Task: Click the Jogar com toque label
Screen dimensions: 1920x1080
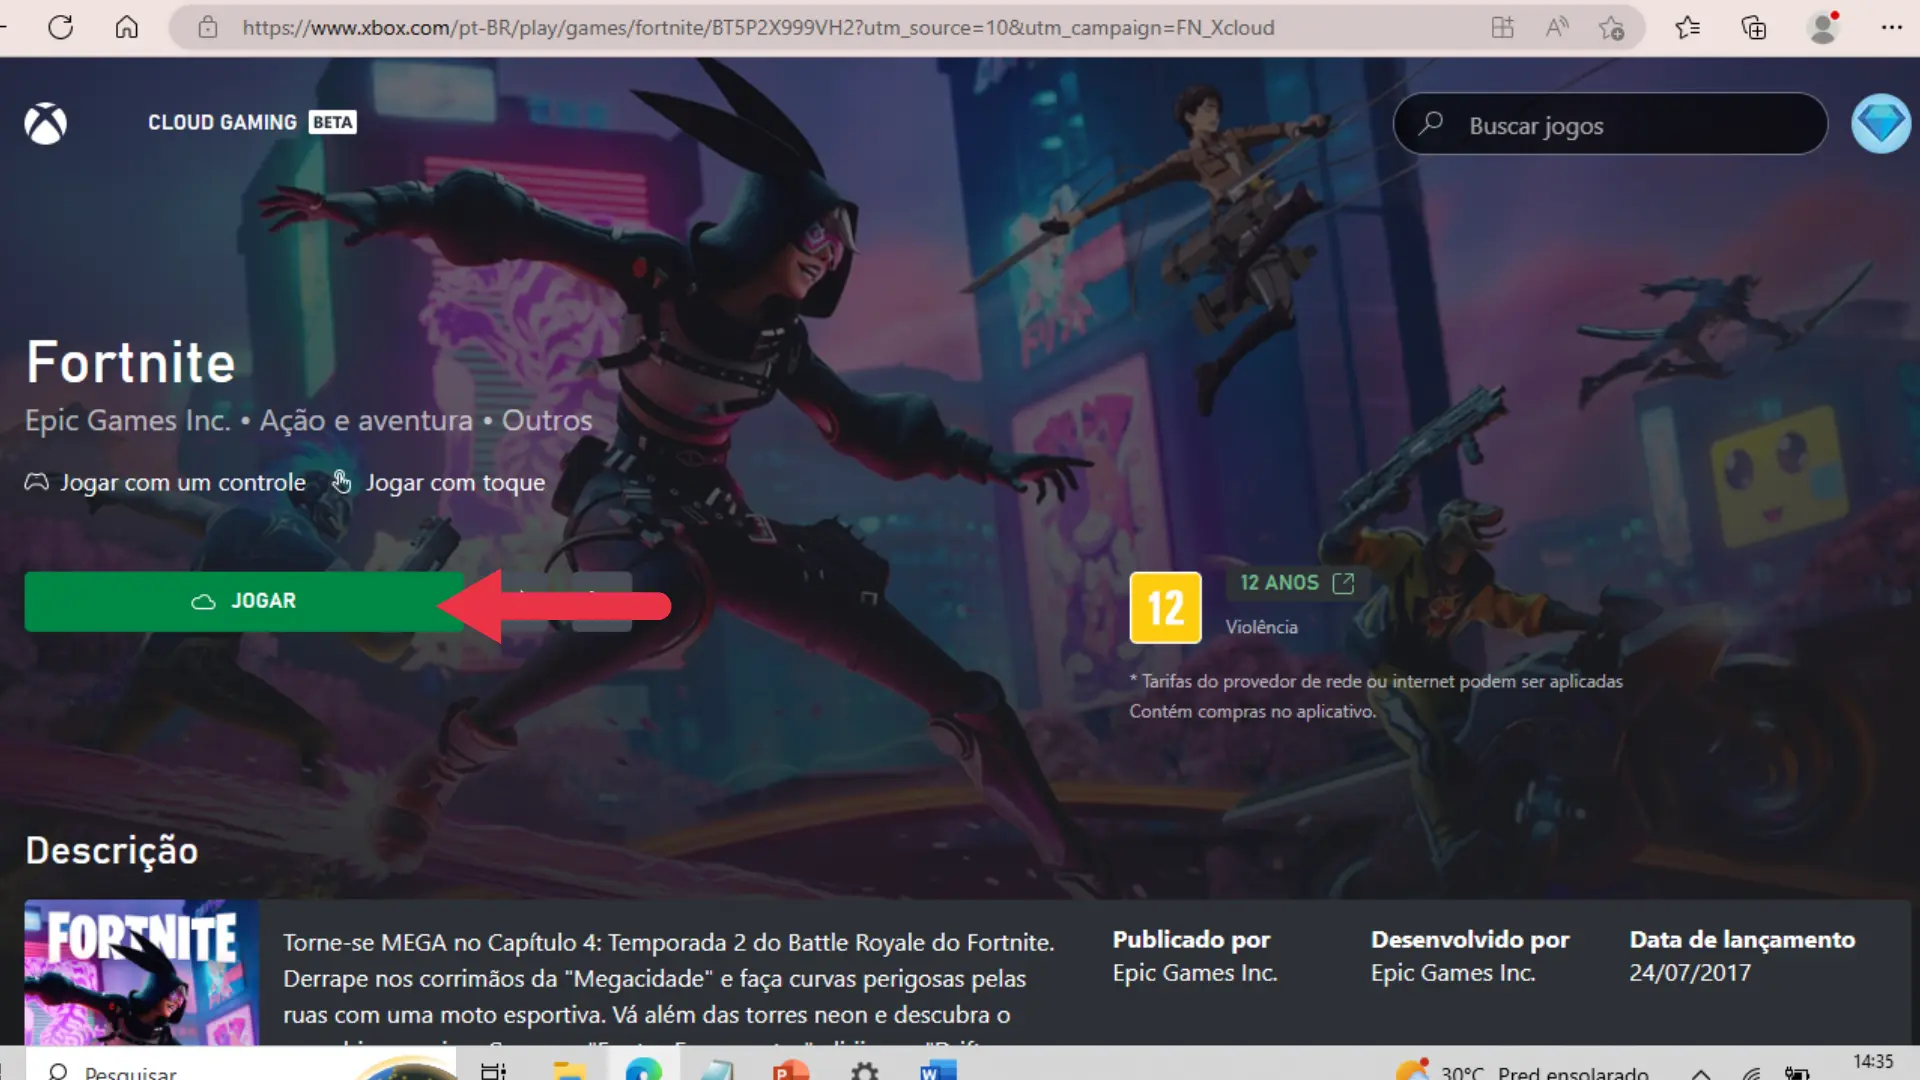Action: (x=455, y=482)
